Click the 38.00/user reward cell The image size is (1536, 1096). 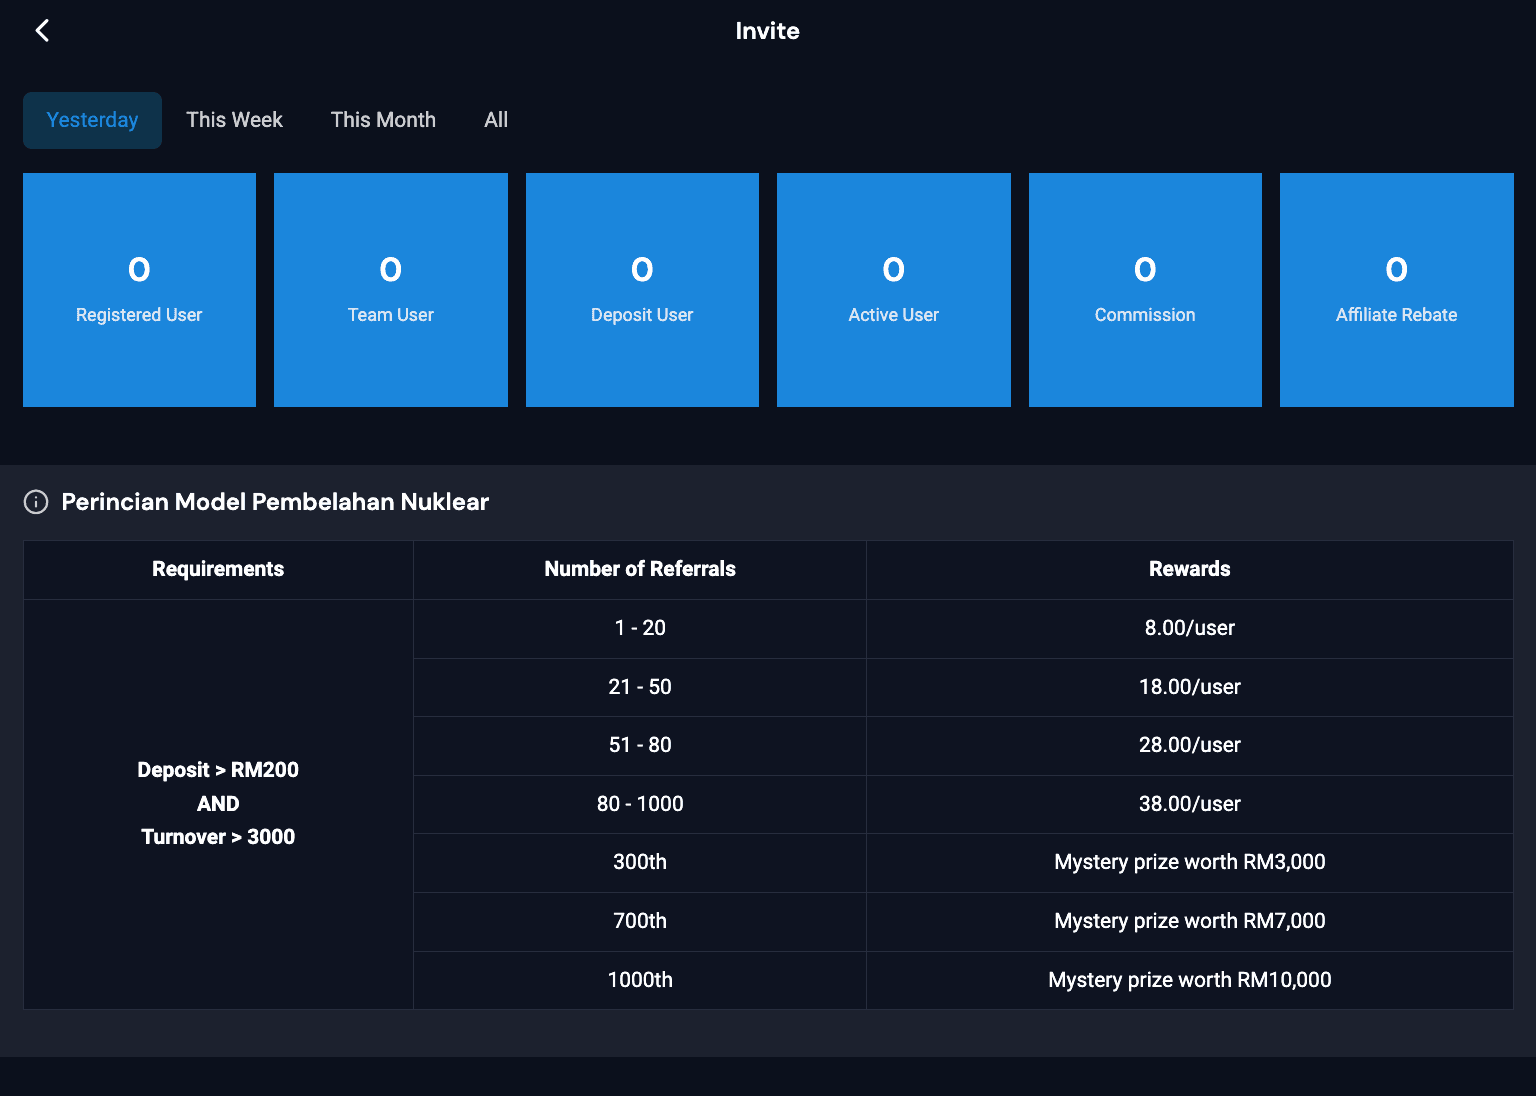pos(1189,804)
